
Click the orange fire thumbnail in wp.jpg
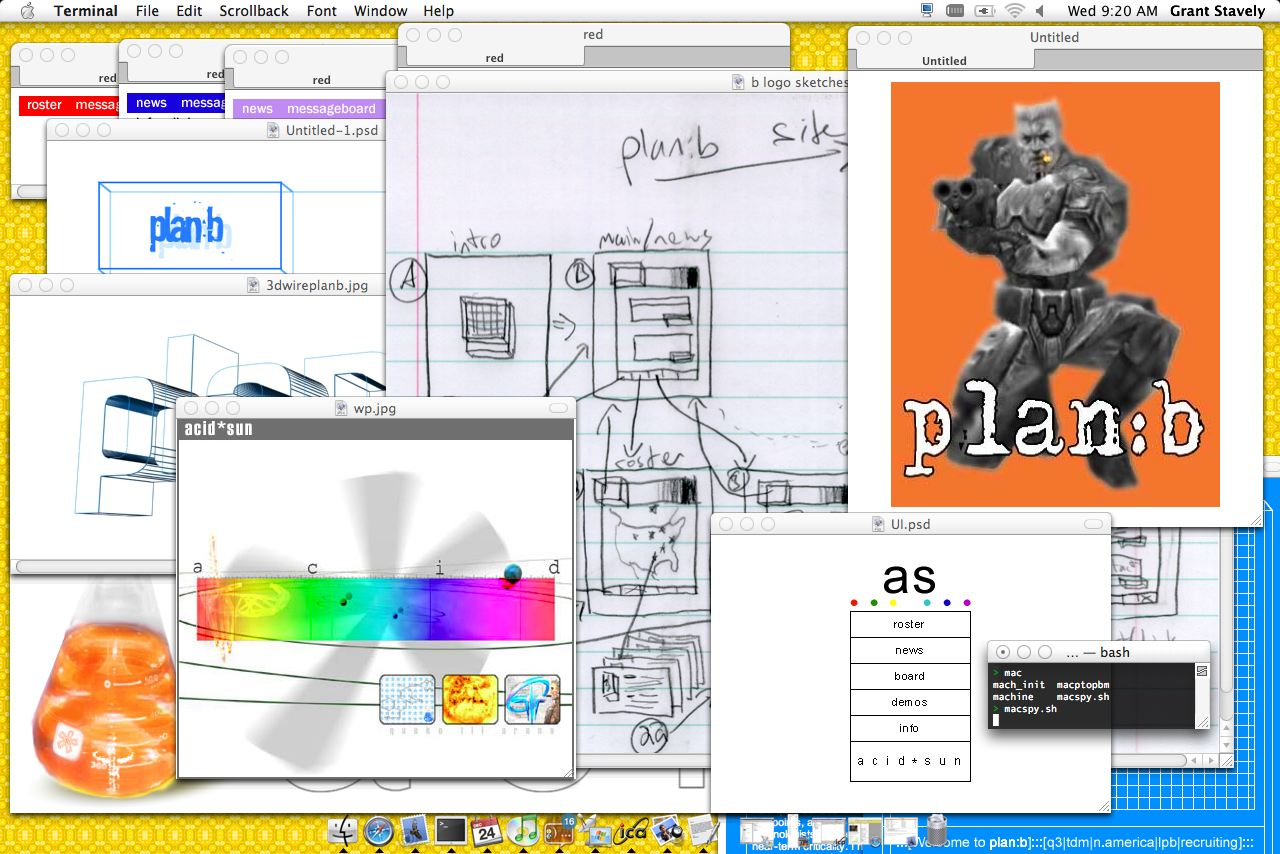470,699
